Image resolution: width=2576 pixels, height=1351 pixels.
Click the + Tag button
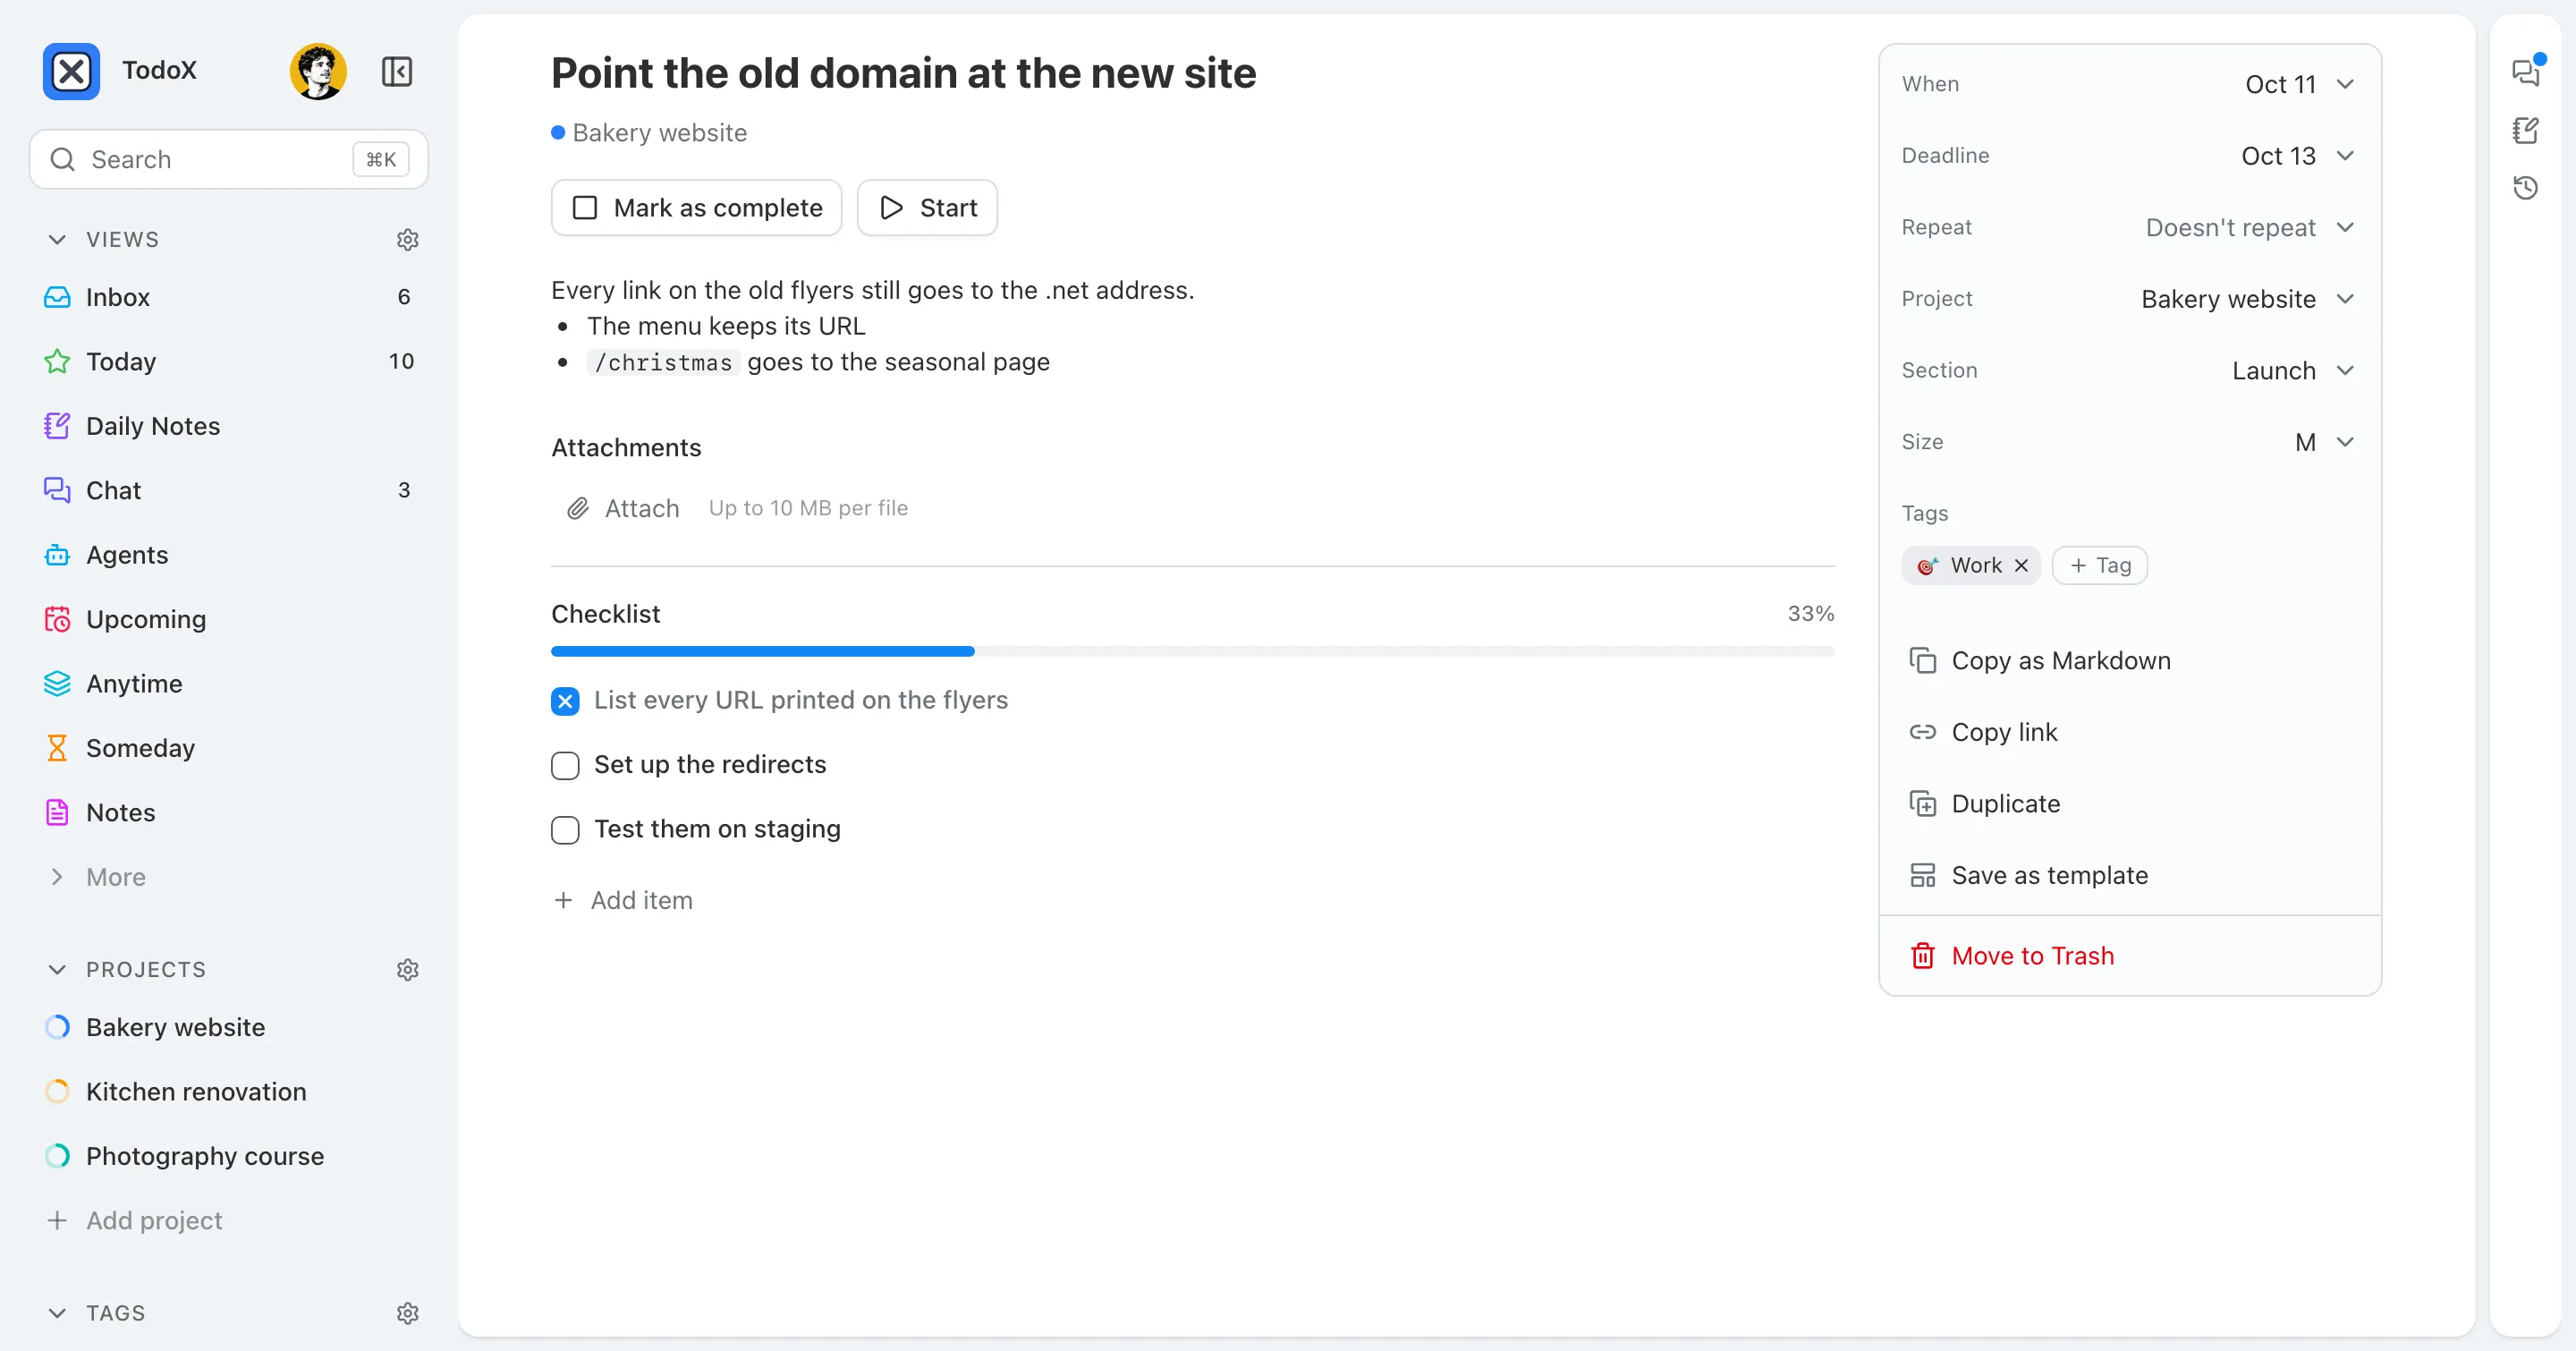pyautogui.click(x=2099, y=565)
